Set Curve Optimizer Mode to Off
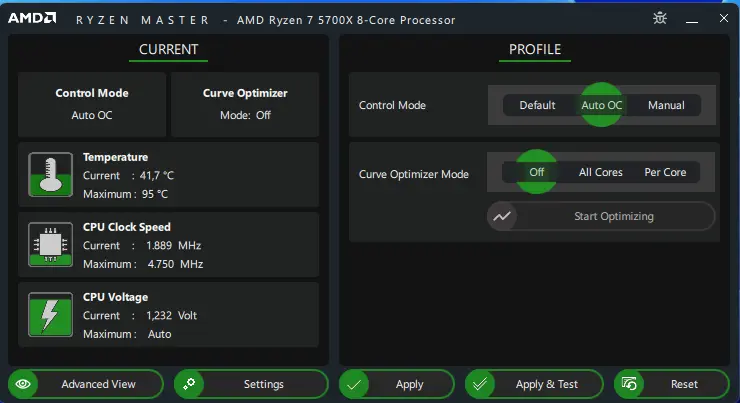740x403 pixels. (537, 172)
